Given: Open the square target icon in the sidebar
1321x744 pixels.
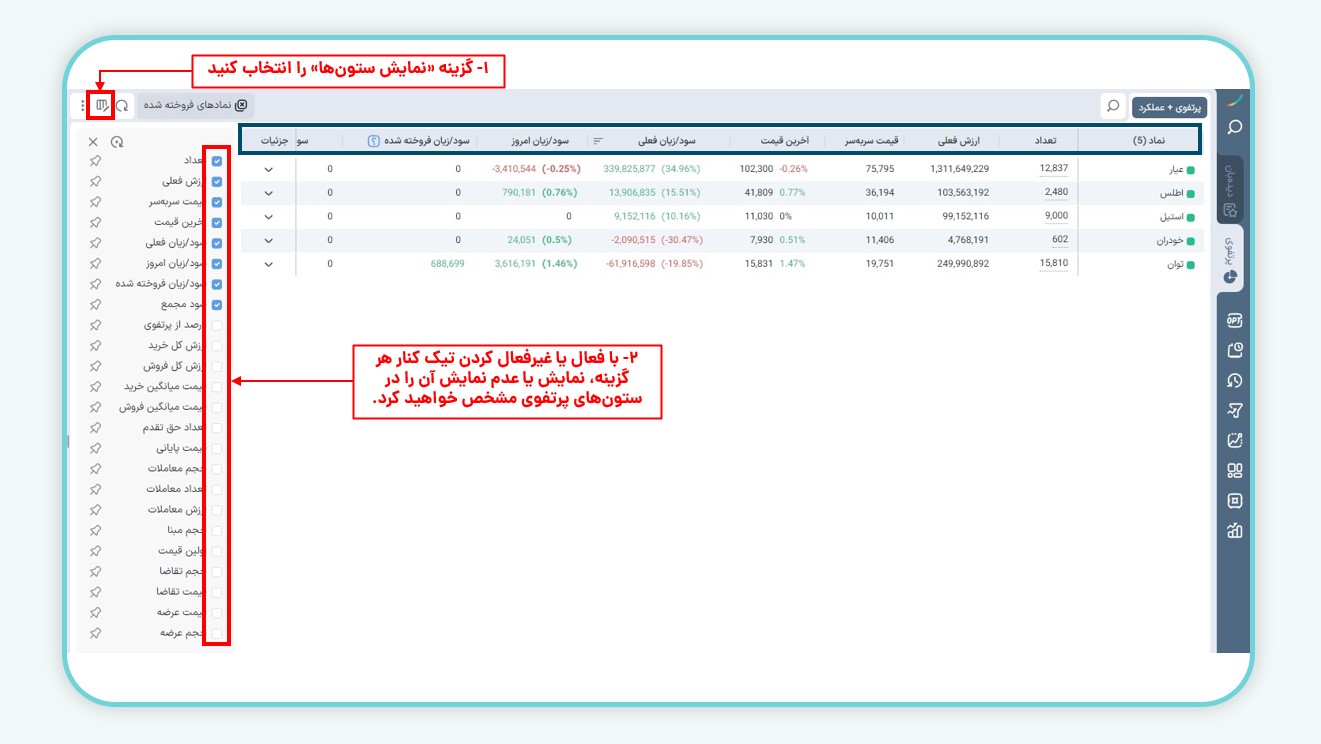Looking at the screenshot, I should (x=1235, y=500).
